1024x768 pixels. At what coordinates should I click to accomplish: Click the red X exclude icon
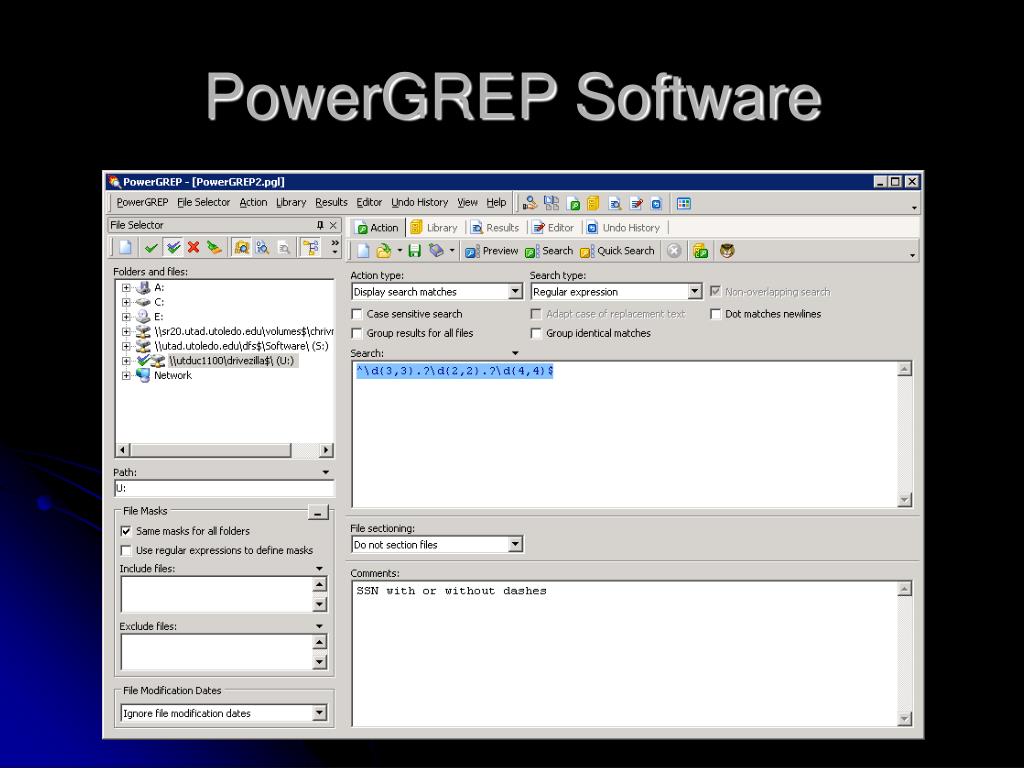(193, 248)
